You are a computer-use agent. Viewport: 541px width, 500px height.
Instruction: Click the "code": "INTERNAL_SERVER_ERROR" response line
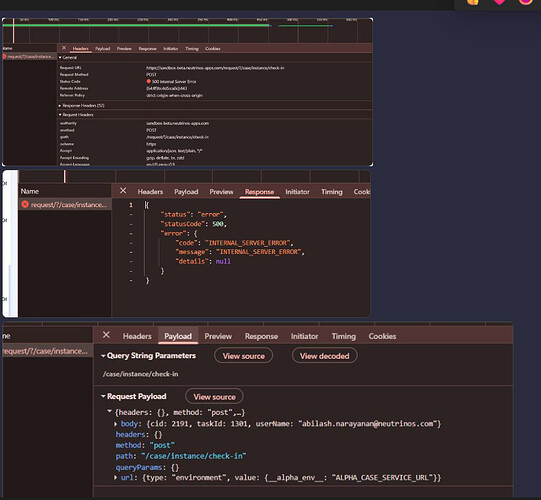[x=235, y=243]
